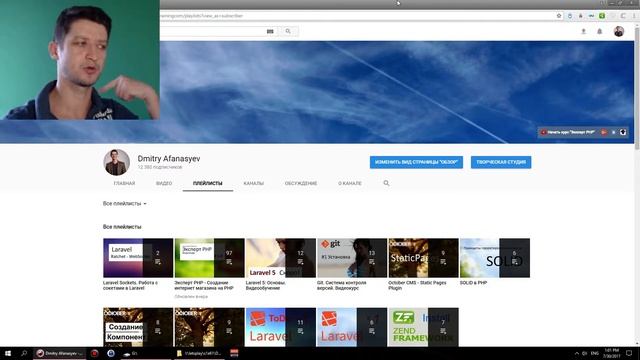The image size is (640, 360).
Task: Click the on-screen keyboard icon in search box
Action: point(270,31)
